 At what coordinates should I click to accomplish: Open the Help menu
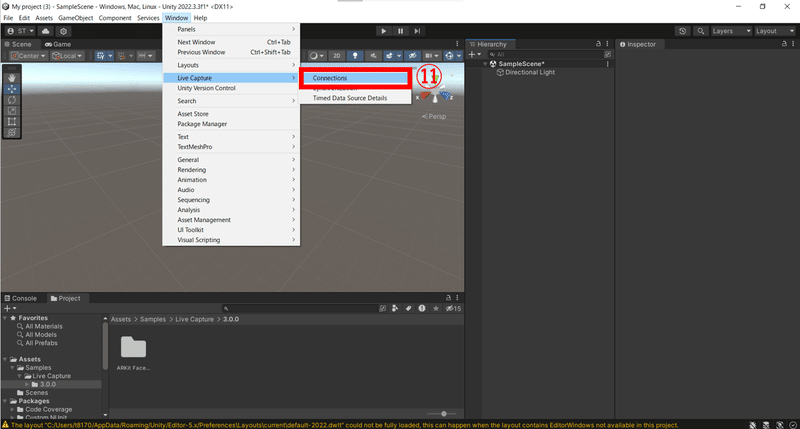(x=201, y=18)
